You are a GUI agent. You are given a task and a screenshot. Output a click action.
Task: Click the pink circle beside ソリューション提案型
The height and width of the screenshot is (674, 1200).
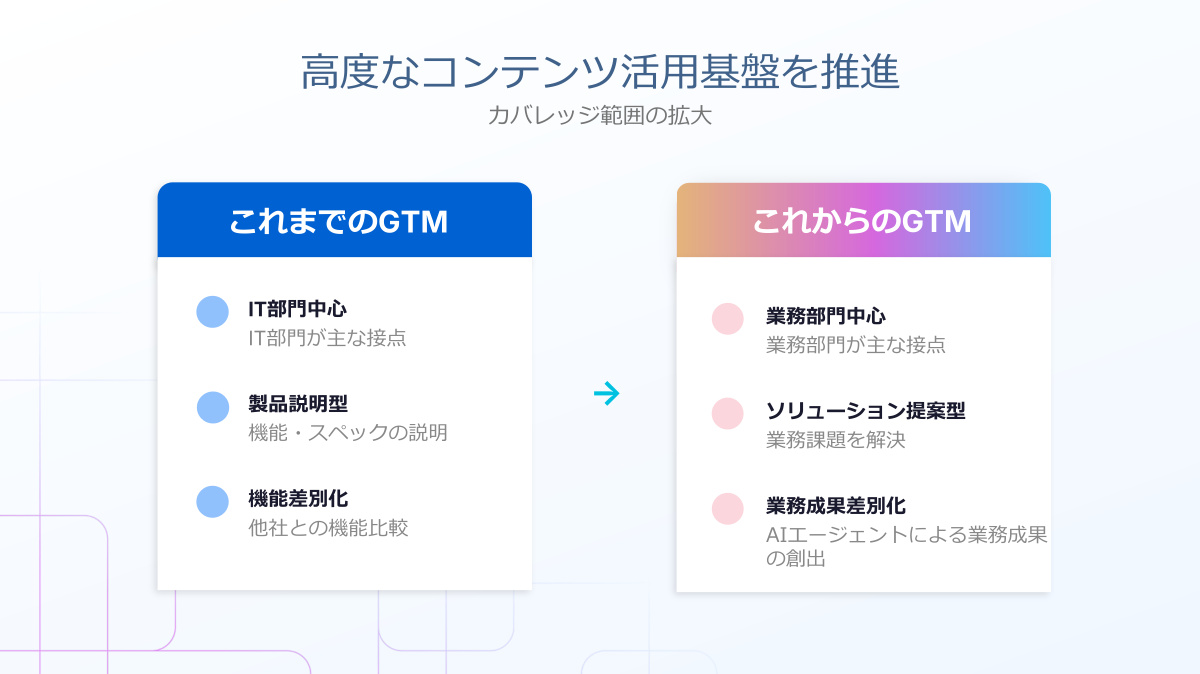[x=727, y=414]
